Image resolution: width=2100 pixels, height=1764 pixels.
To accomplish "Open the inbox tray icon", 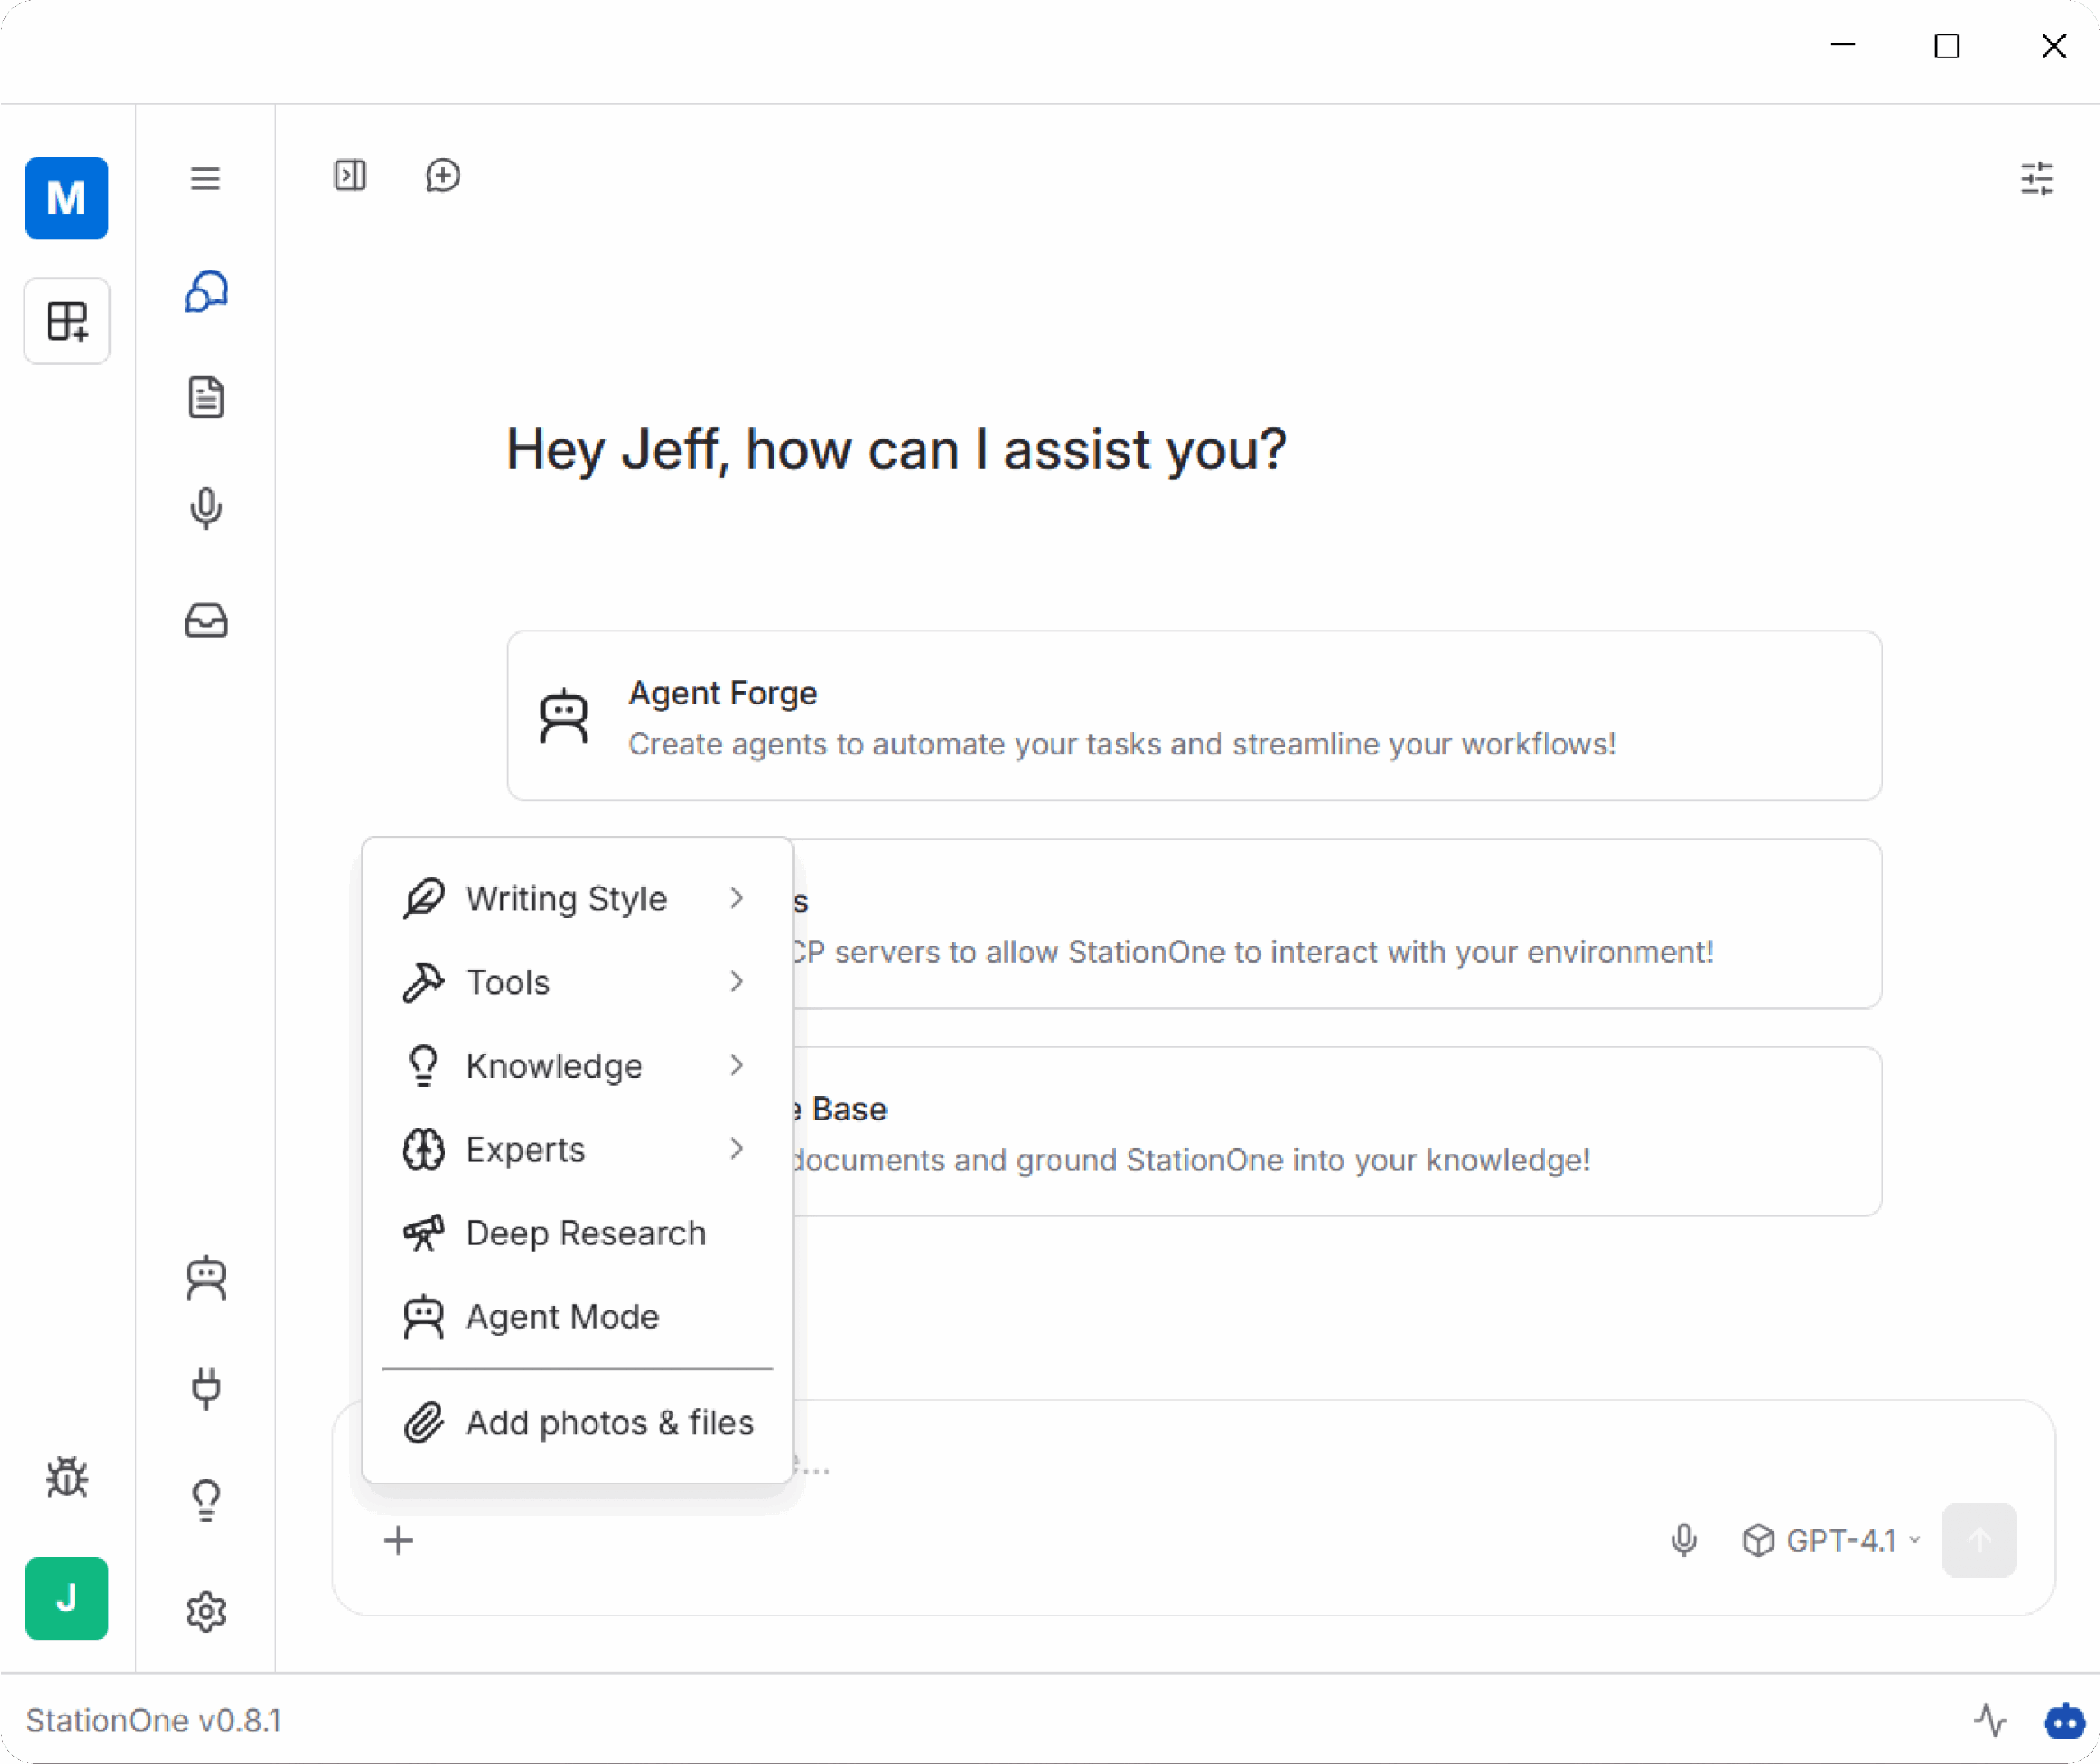I will pos(206,621).
